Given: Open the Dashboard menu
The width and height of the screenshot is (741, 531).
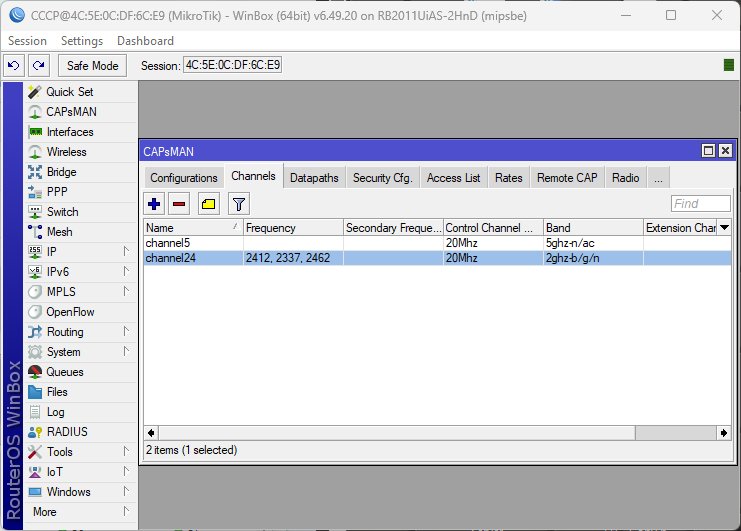Looking at the screenshot, I should tap(146, 41).
